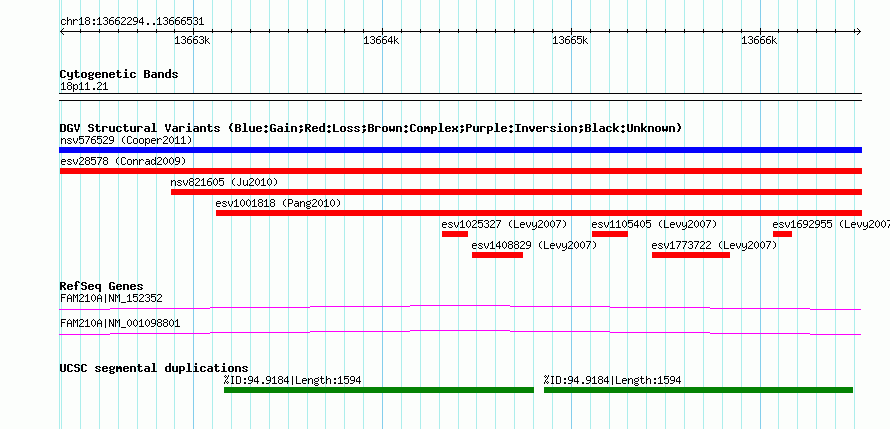Screen dimensions: 890x429
Task: Open the esv1773722 (Levy2007) label
Action: [714, 245]
